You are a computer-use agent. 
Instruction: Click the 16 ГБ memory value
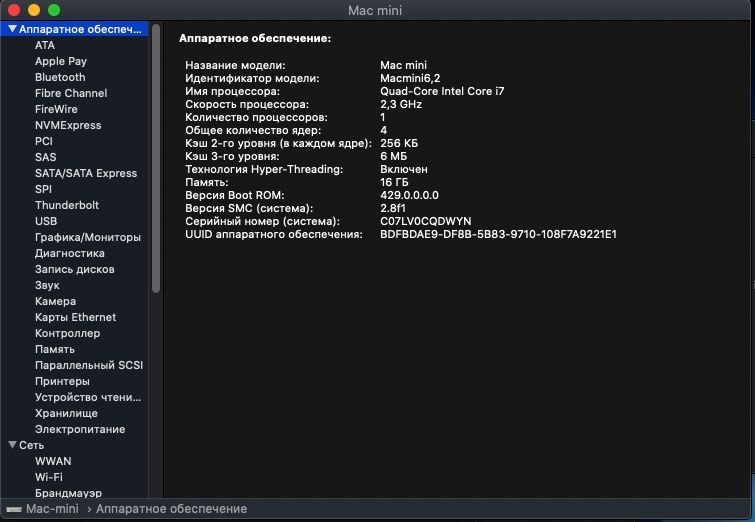394,182
